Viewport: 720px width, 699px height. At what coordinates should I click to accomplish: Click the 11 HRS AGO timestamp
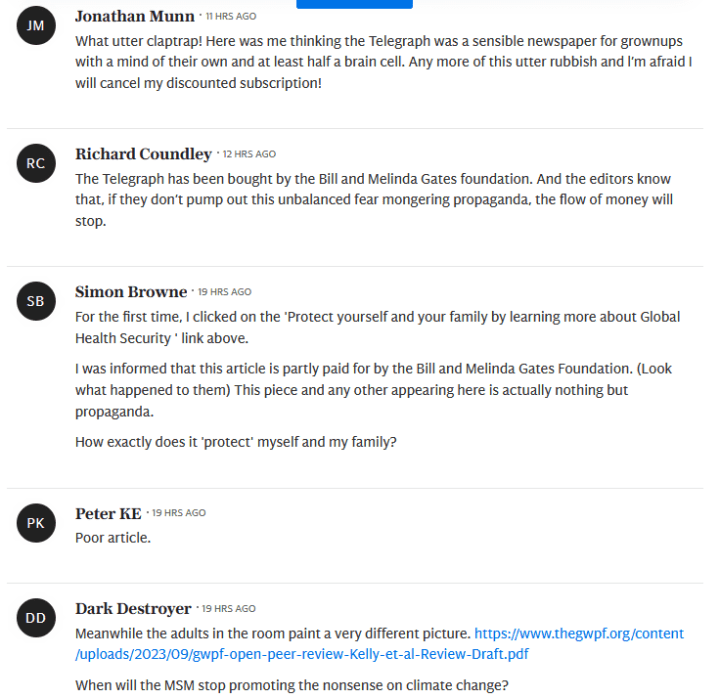231,17
